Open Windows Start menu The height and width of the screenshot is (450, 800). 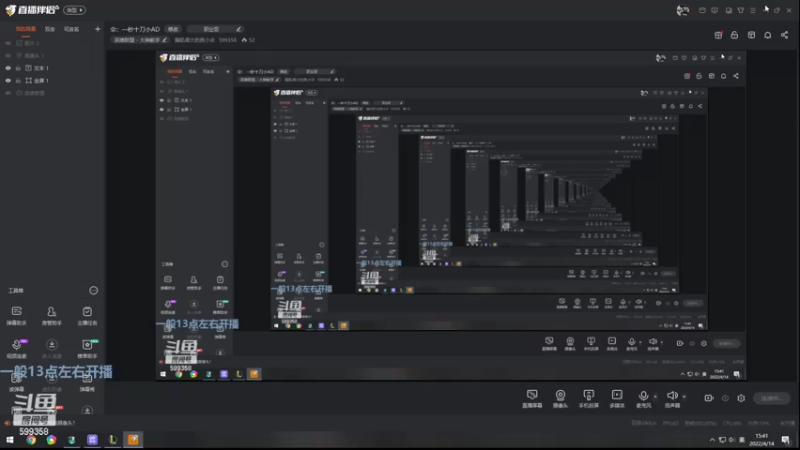10,440
